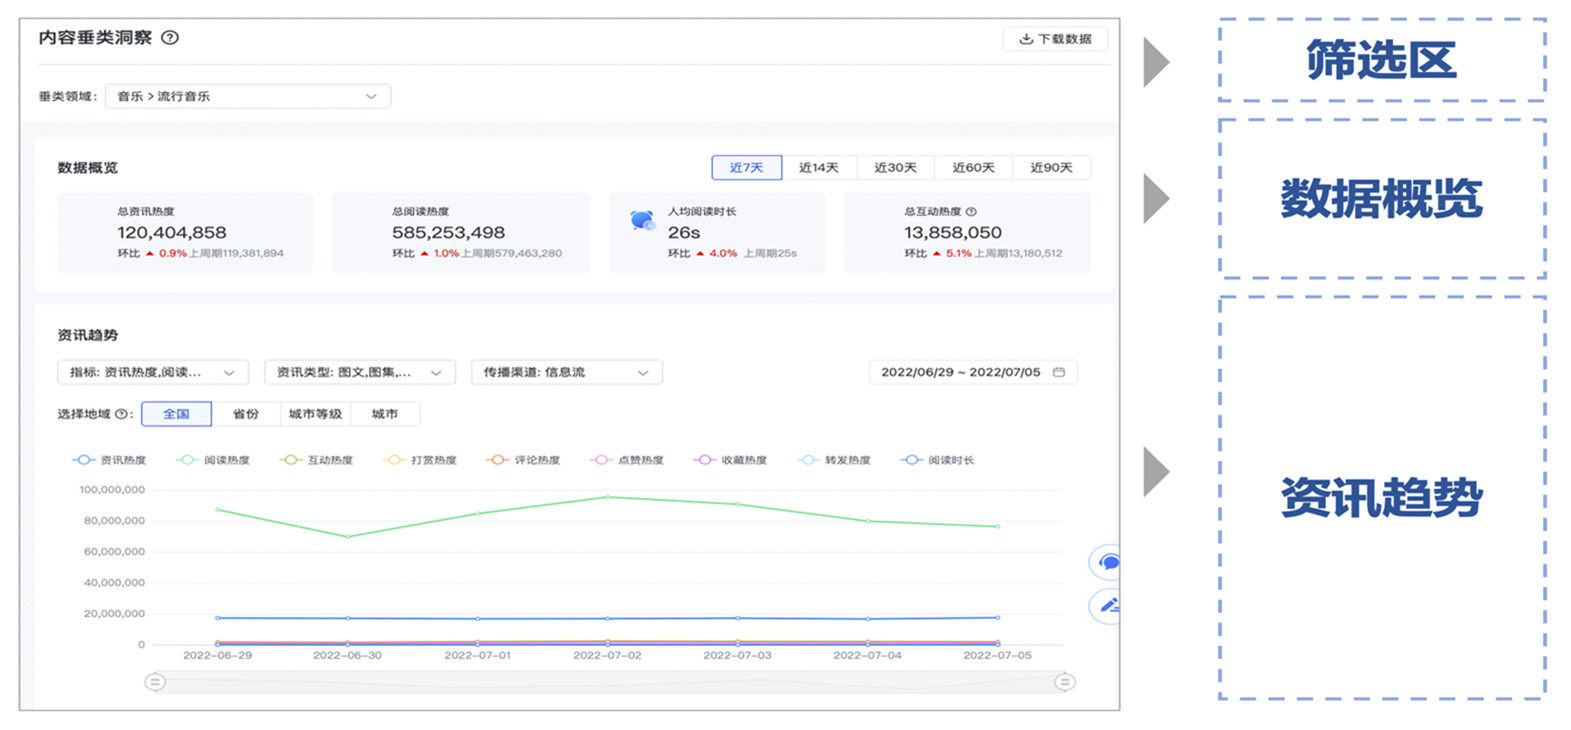Toggle the 资讯热度 legend series
This screenshot has width=1571, height=730.
click(109, 460)
